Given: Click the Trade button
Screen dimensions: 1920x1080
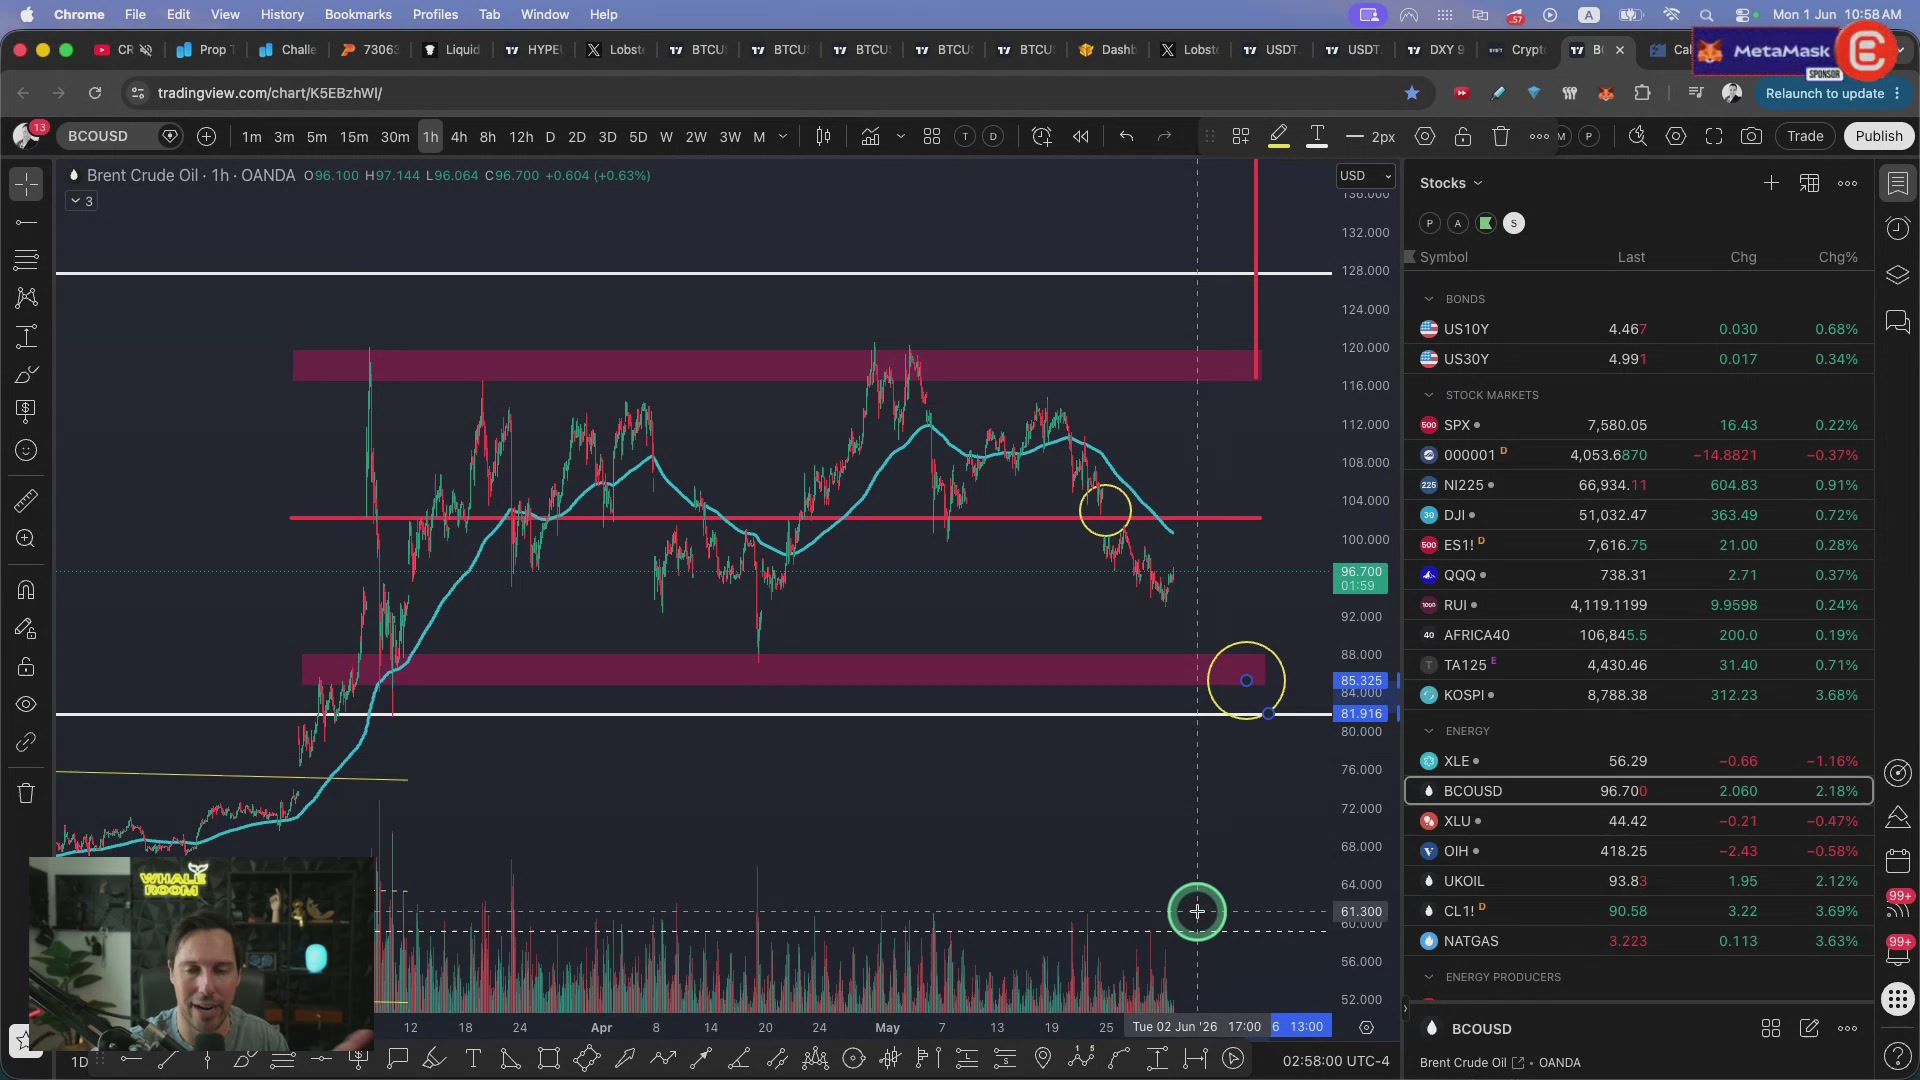Looking at the screenshot, I should click(x=1805, y=137).
